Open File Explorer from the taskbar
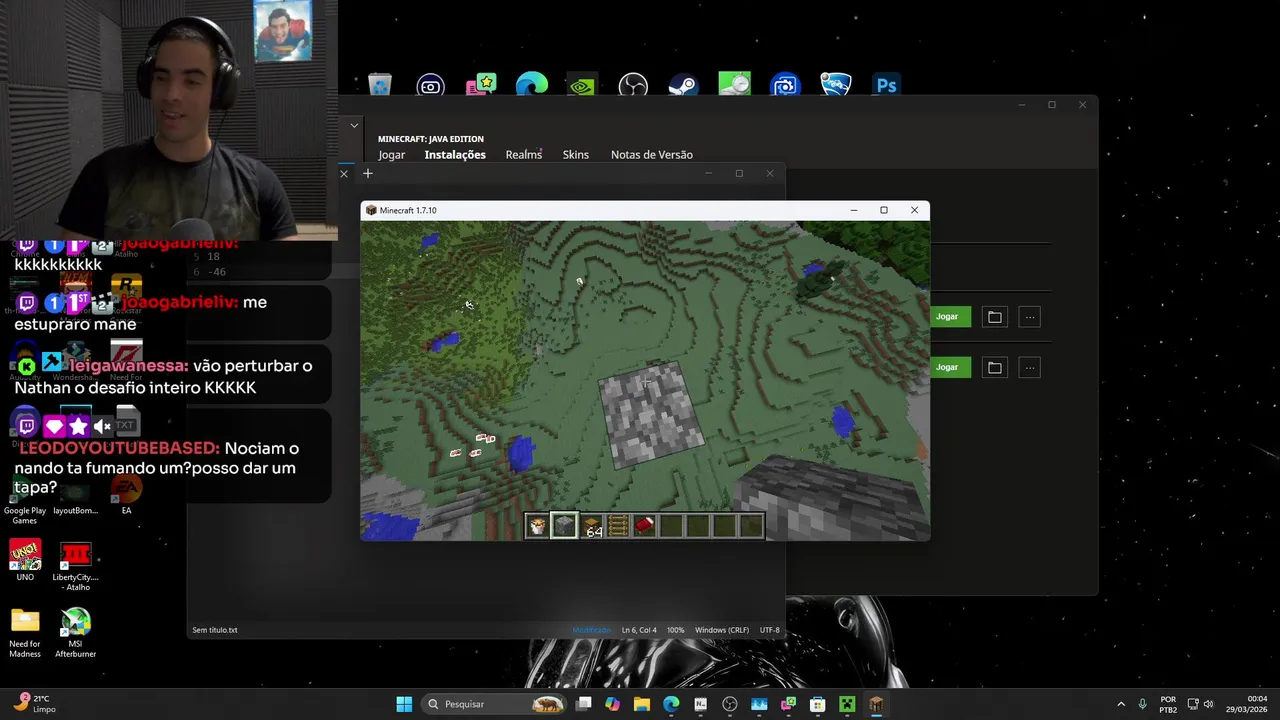 [x=641, y=704]
